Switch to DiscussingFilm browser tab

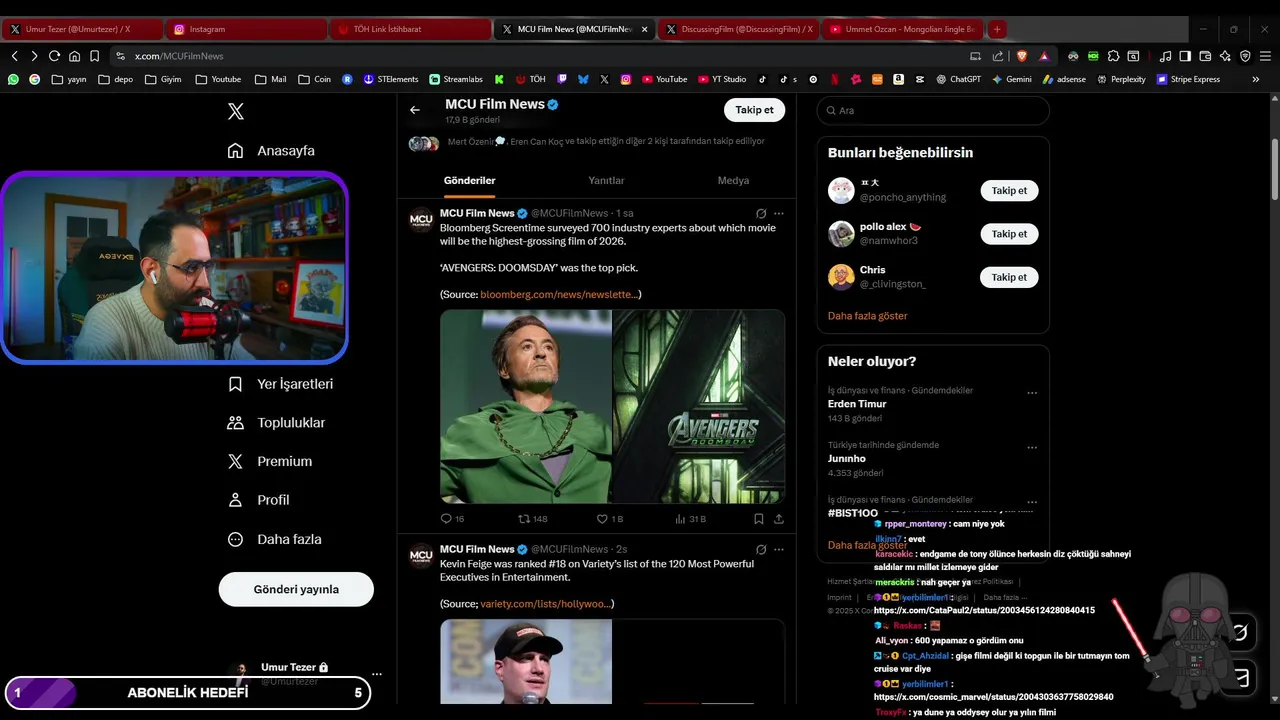(738, 29)
